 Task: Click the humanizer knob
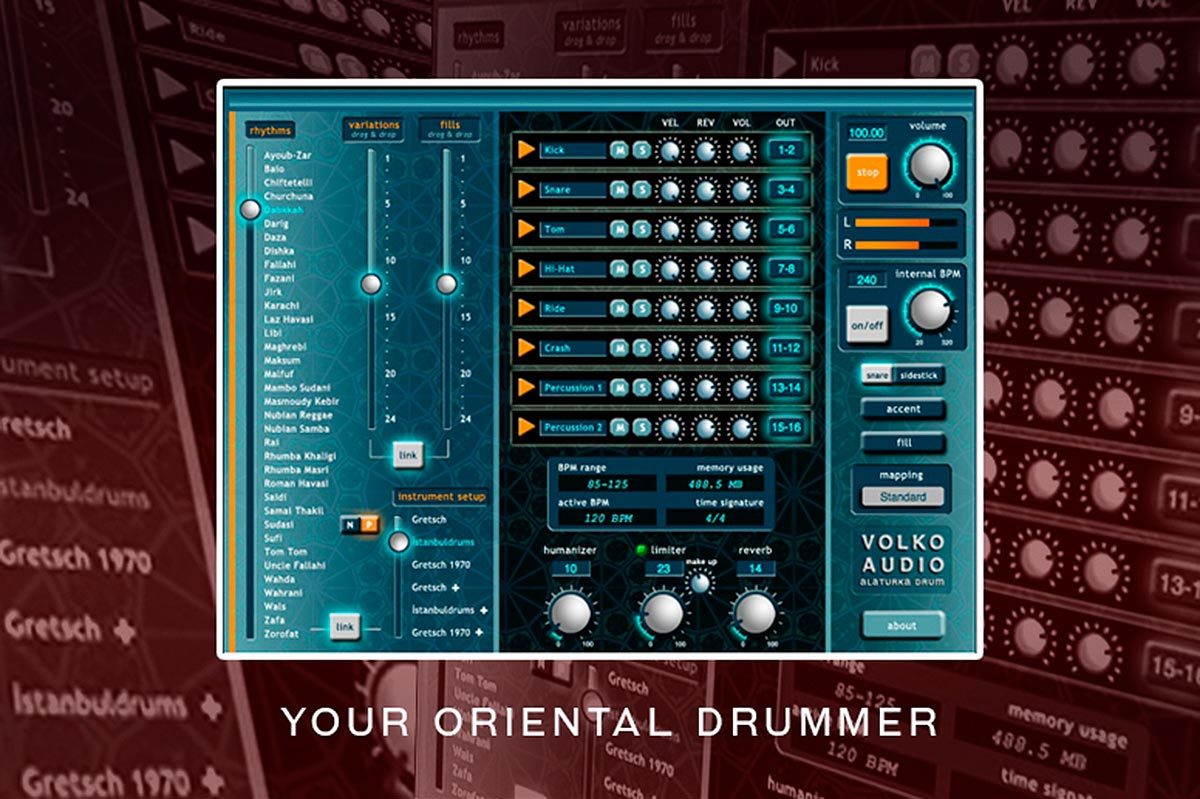tap(571, 613)
